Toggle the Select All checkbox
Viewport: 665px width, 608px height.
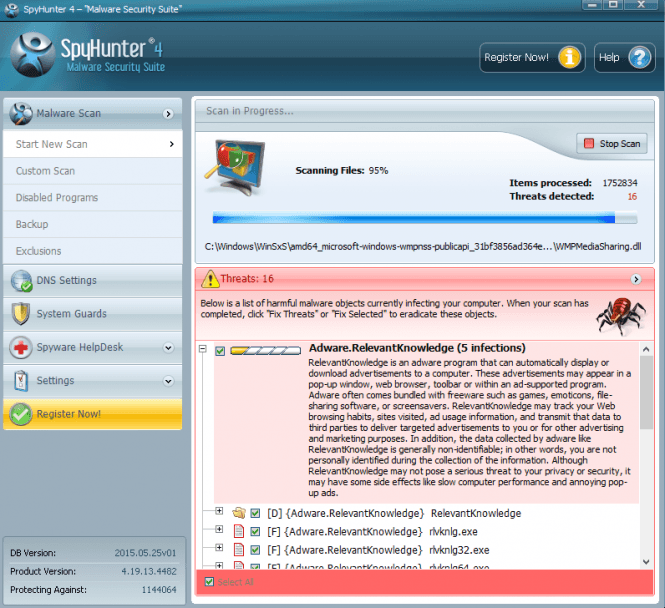coord(209,582)
